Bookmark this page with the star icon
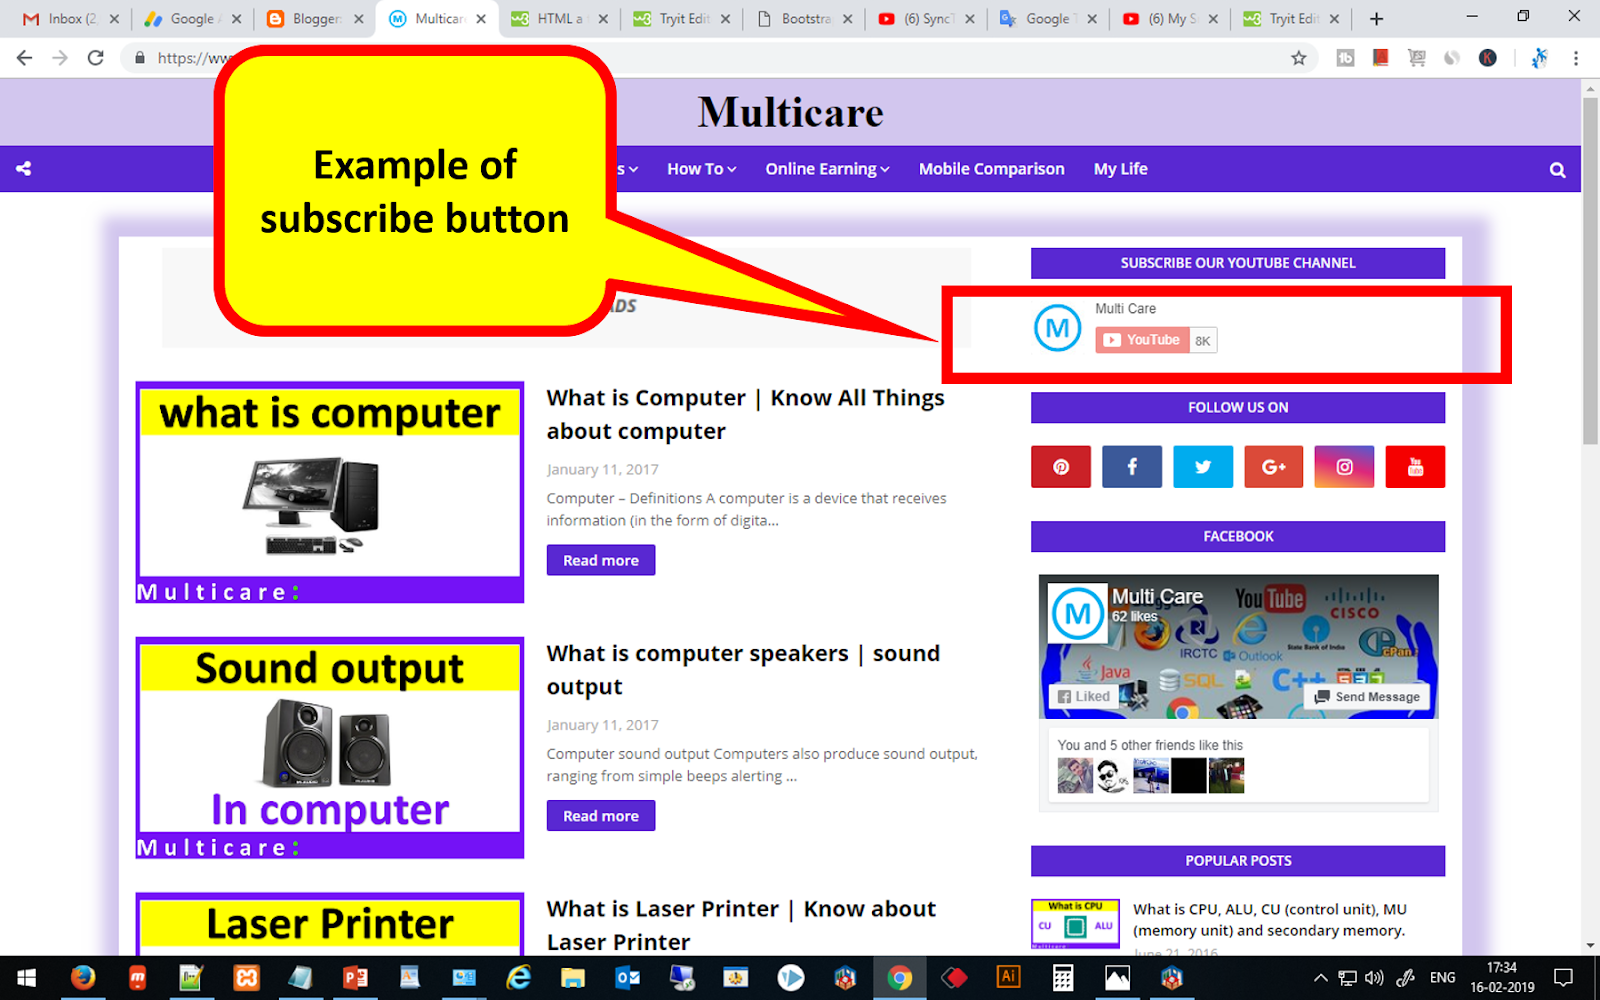This screenshot has width=1600, height=1000. pos(1298,58)
